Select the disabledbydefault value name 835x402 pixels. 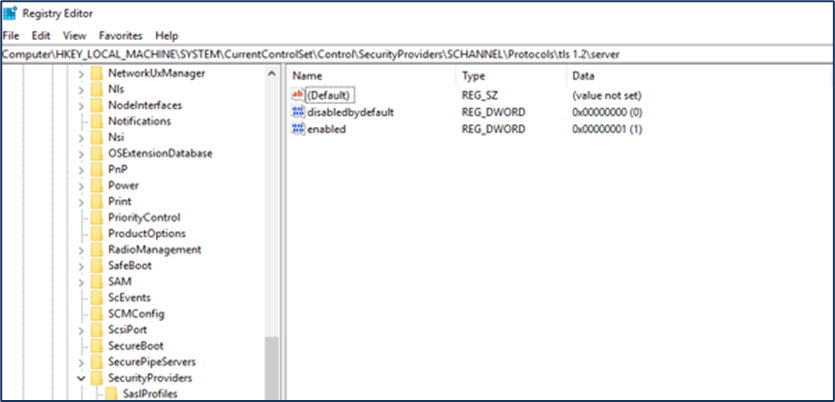coord(350,112)
